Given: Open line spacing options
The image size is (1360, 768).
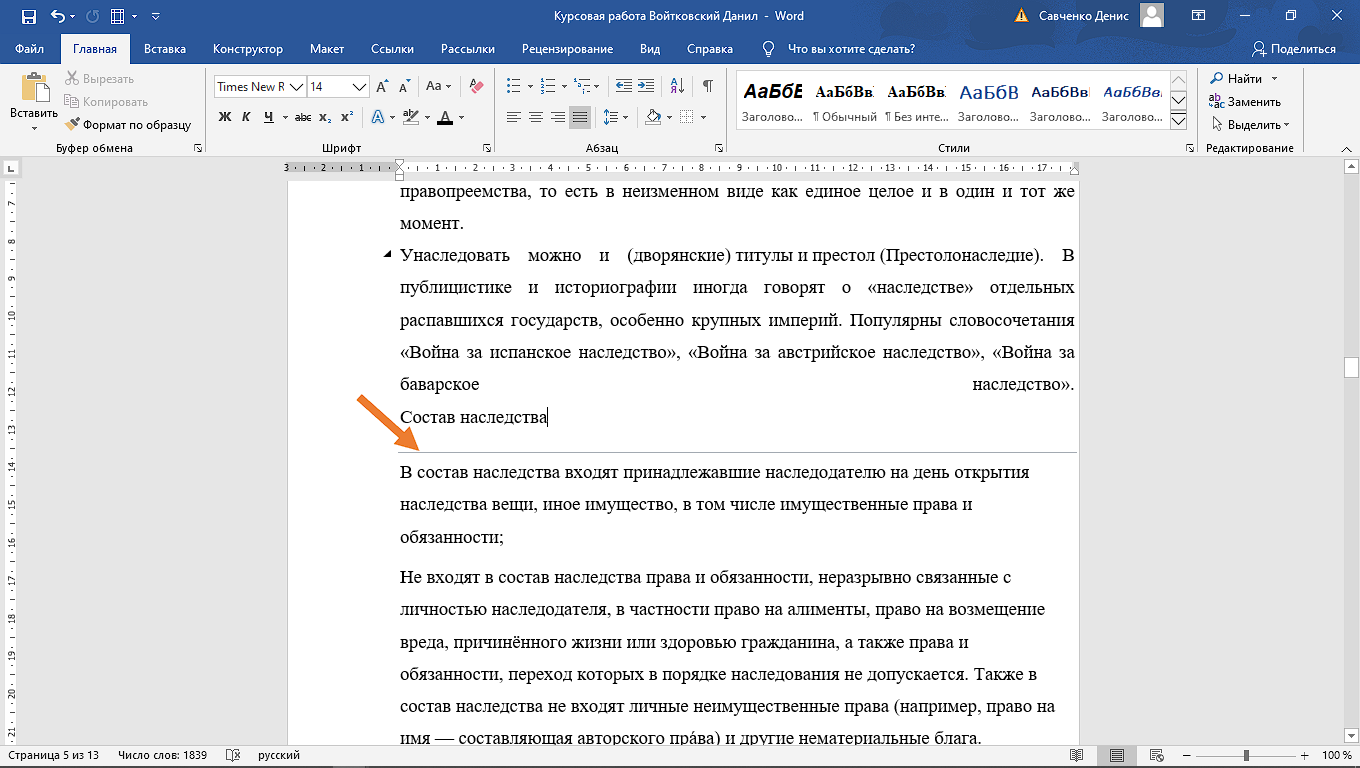Looking at the screenshot, I should (x=616, y=117).
